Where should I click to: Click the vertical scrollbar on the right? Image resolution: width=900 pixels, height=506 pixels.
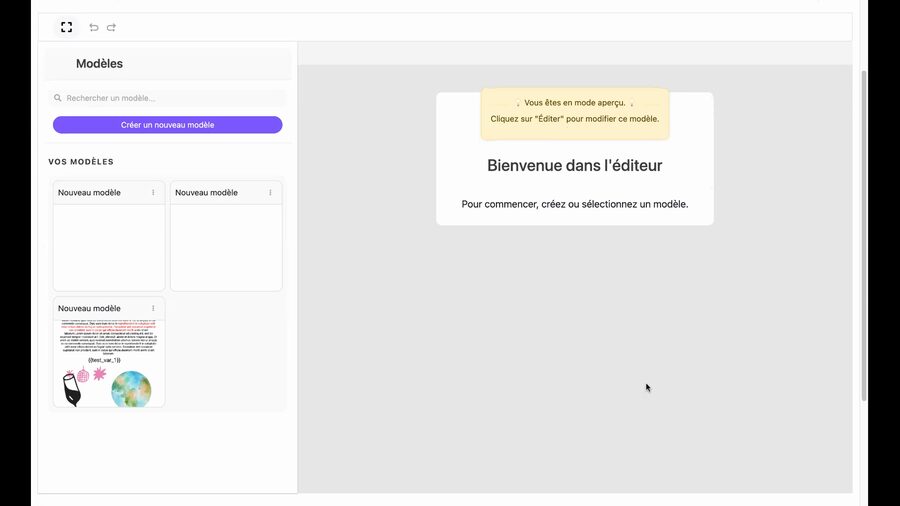(x=864, y=235)
